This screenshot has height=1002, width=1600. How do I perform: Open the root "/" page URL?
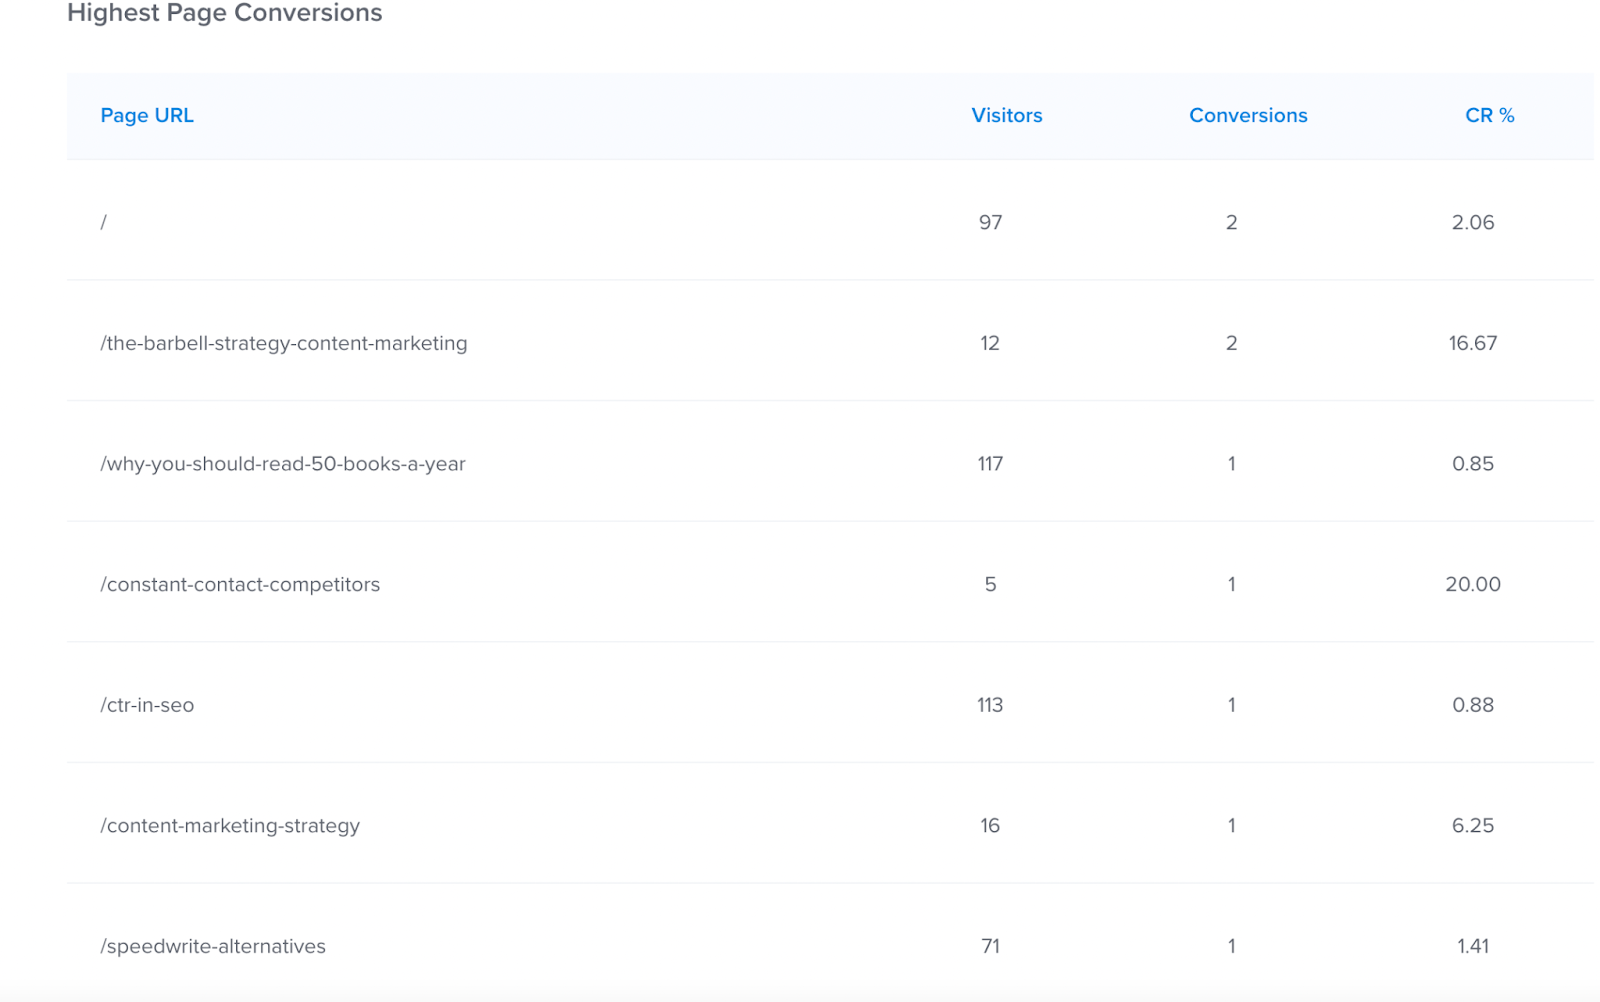coord(104,223)
